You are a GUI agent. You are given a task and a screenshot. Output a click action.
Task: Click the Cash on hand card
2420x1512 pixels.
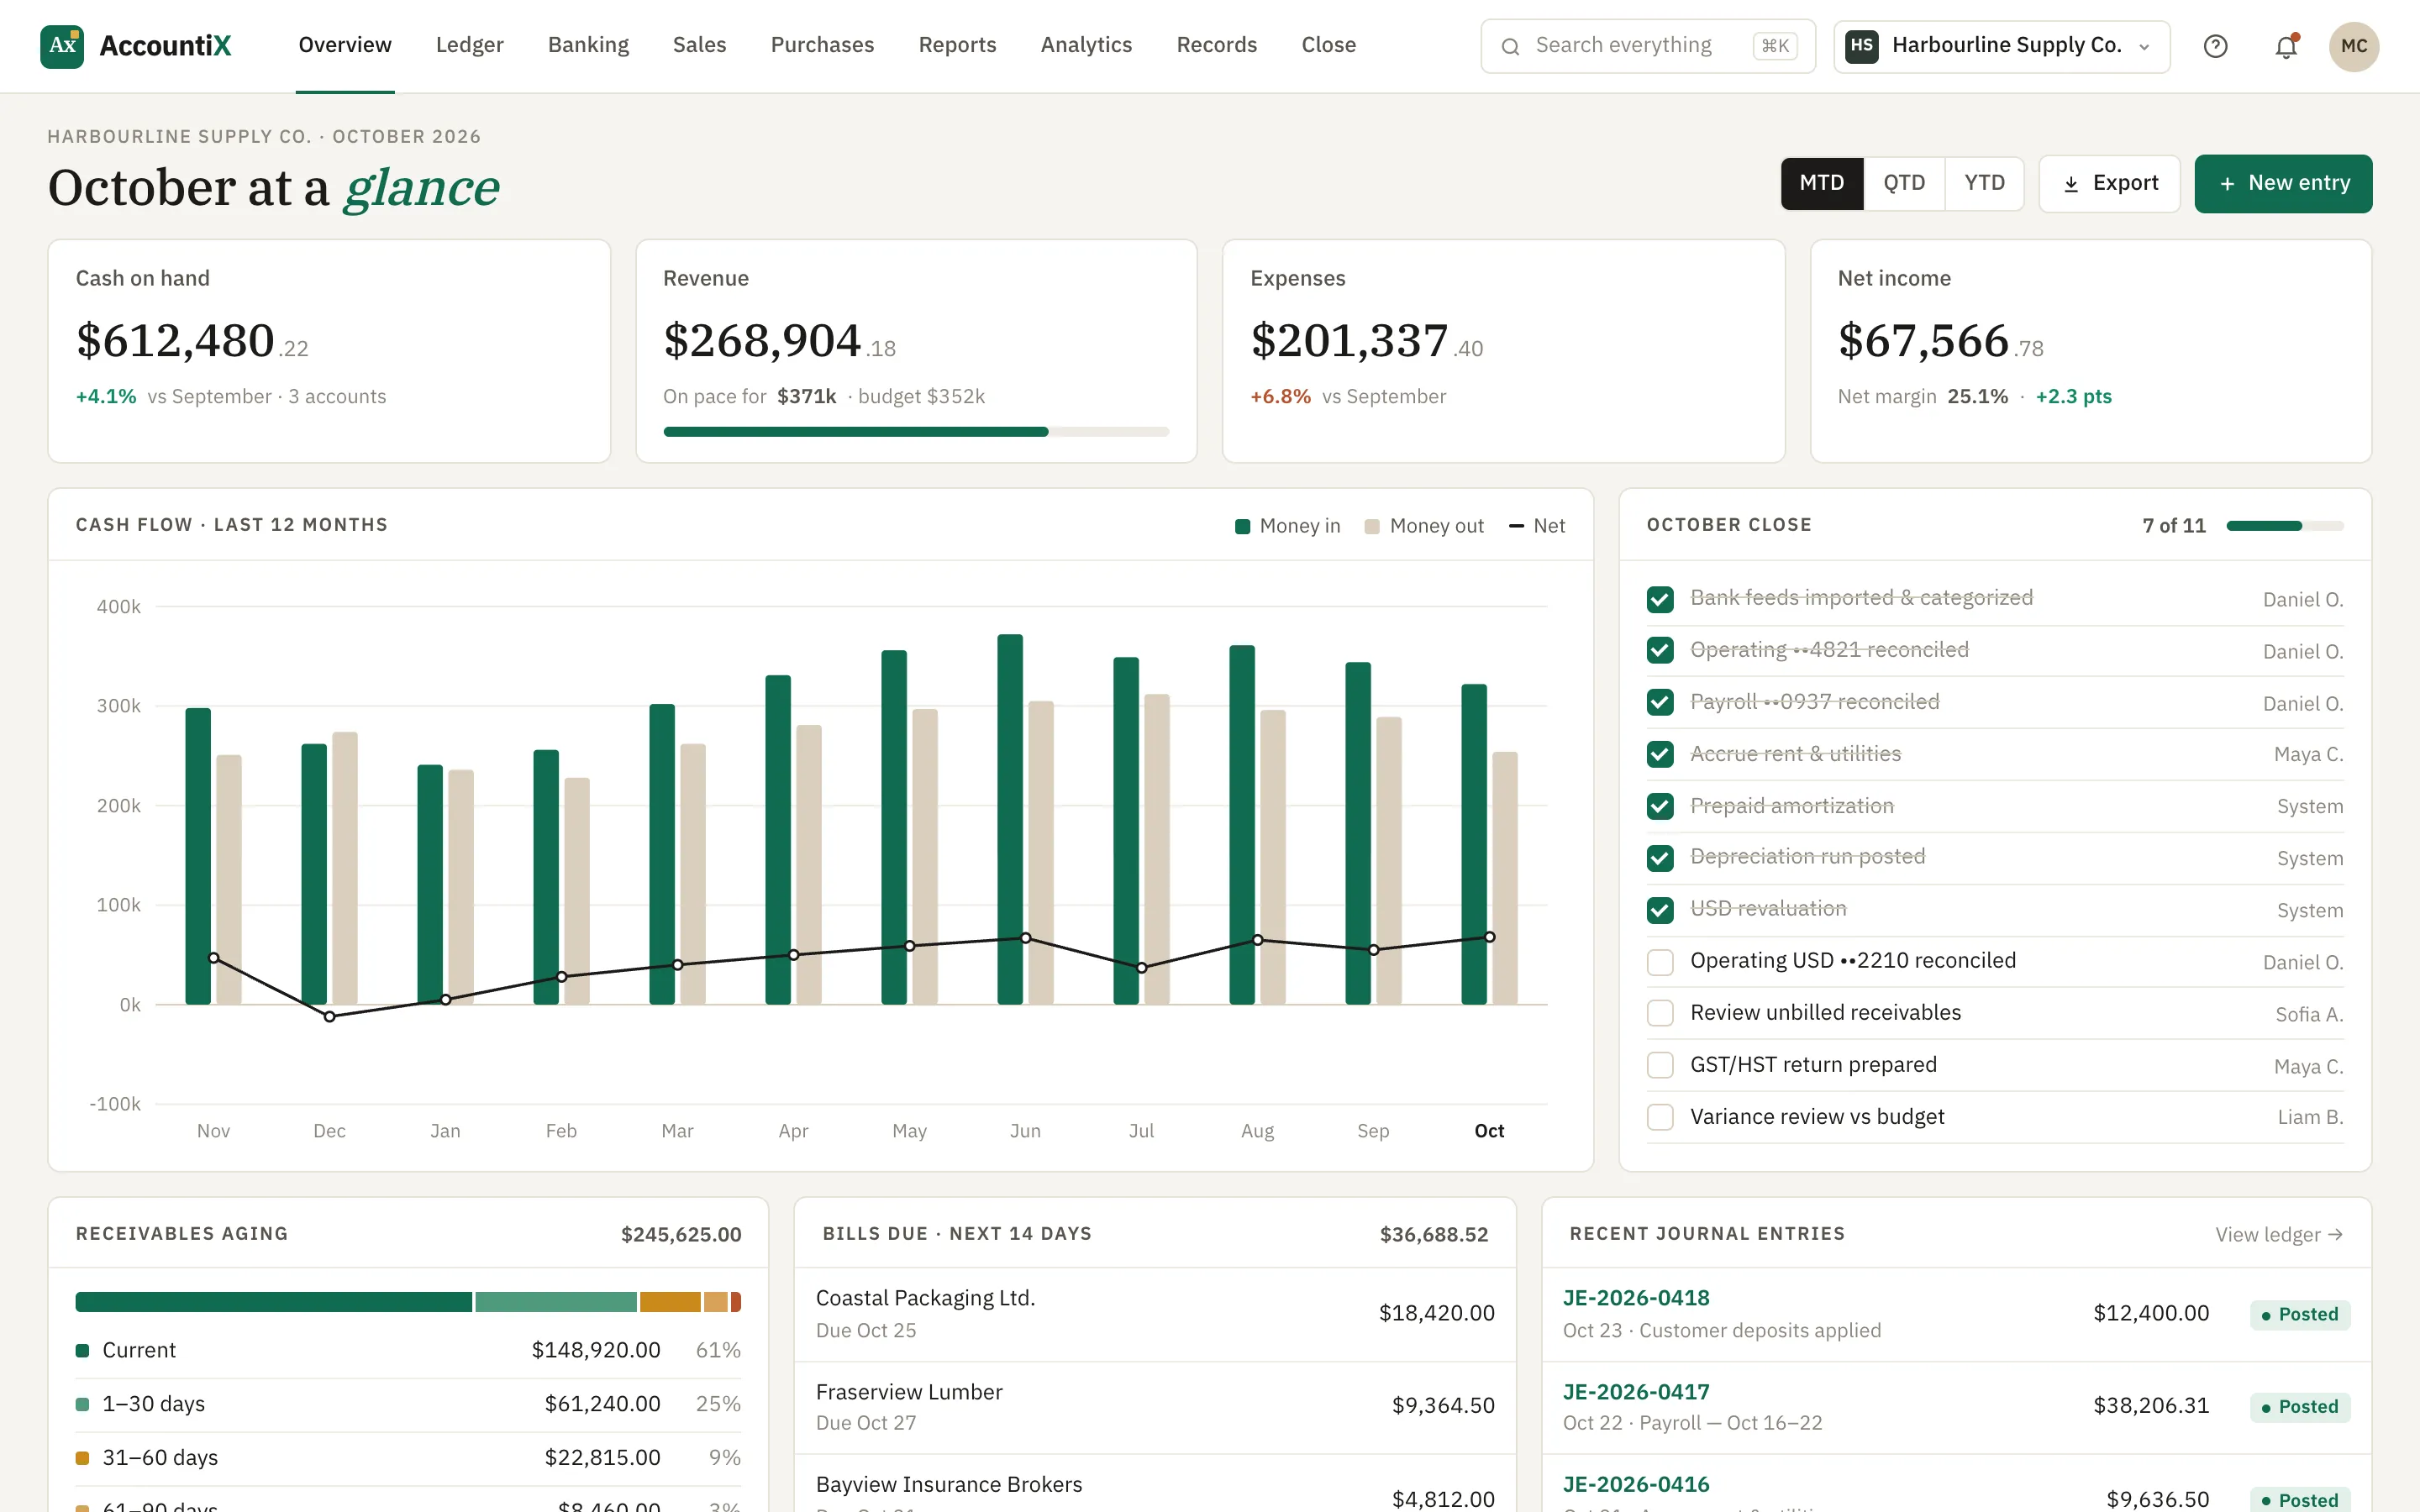pos(329,351)
